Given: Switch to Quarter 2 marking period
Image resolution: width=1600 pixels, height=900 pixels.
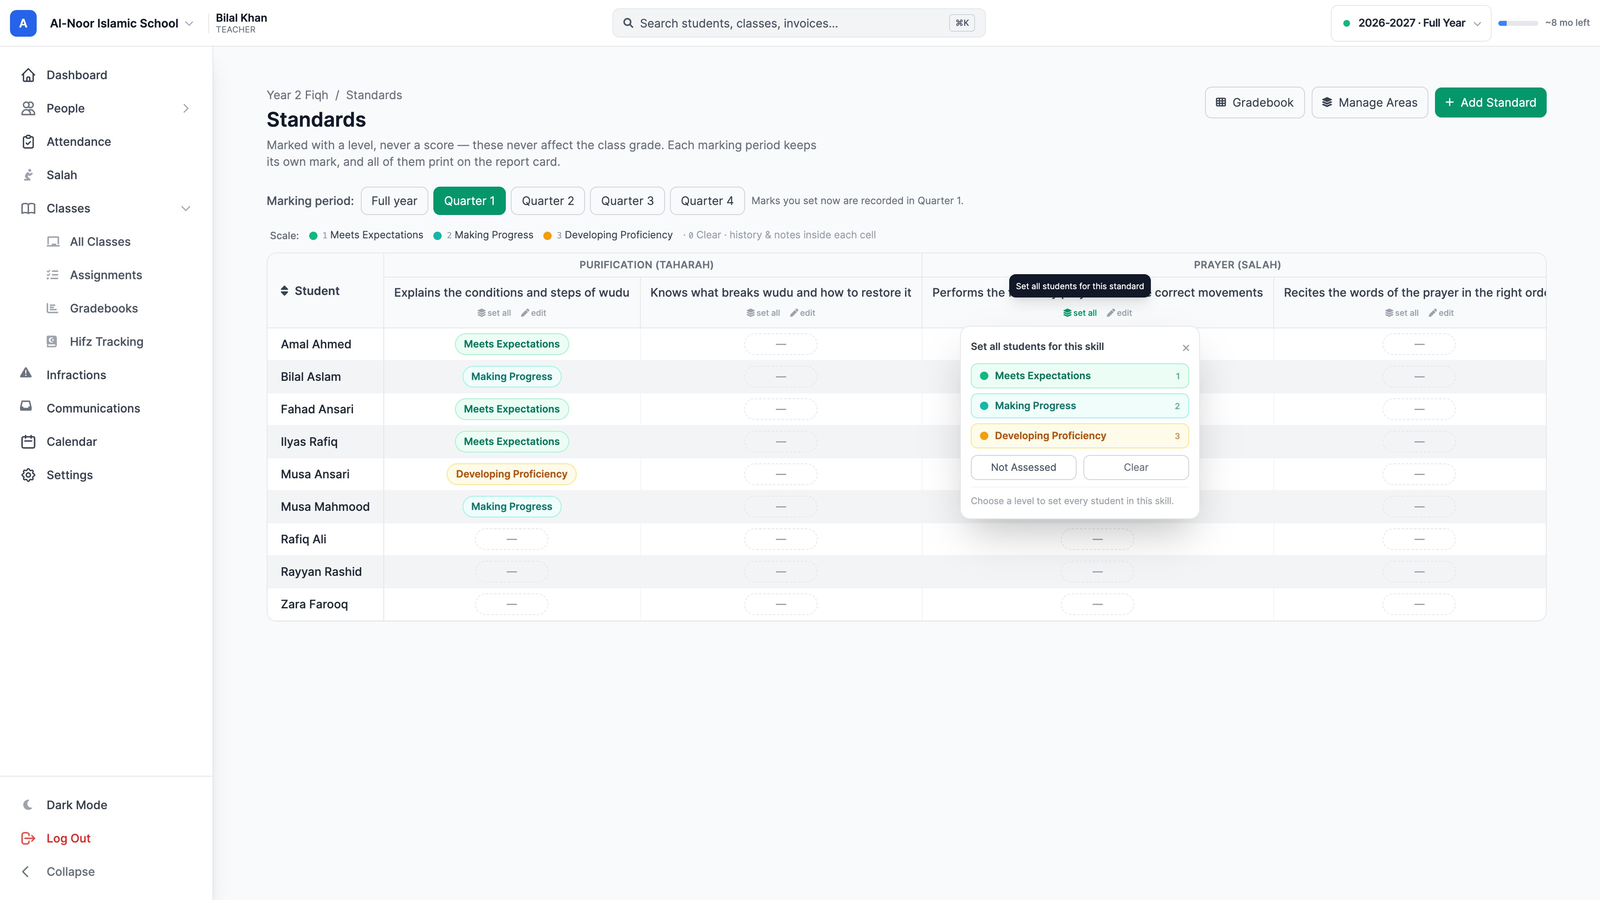Looking at the screenshot, I should click(x=548, y=201).
